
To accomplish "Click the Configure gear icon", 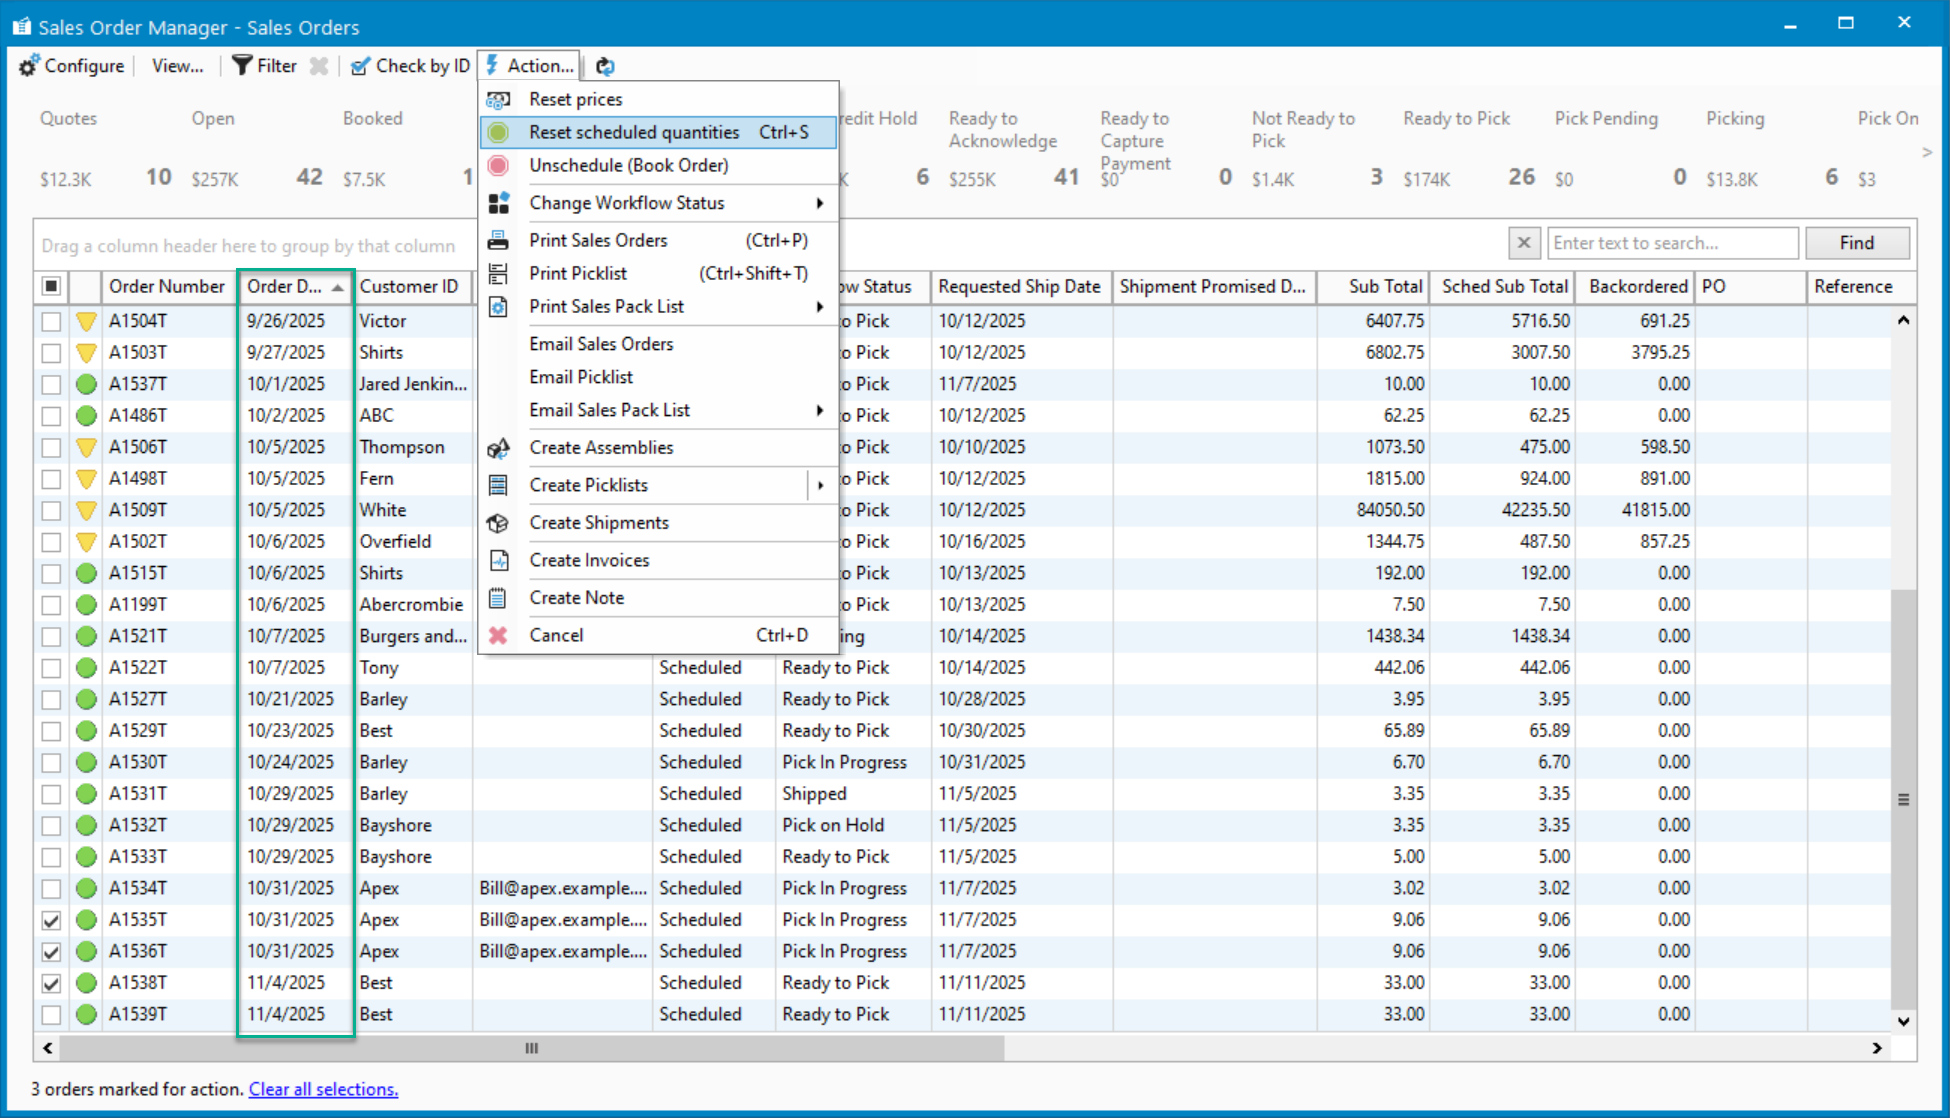I will pyautogui.click(x=29, y=66).
